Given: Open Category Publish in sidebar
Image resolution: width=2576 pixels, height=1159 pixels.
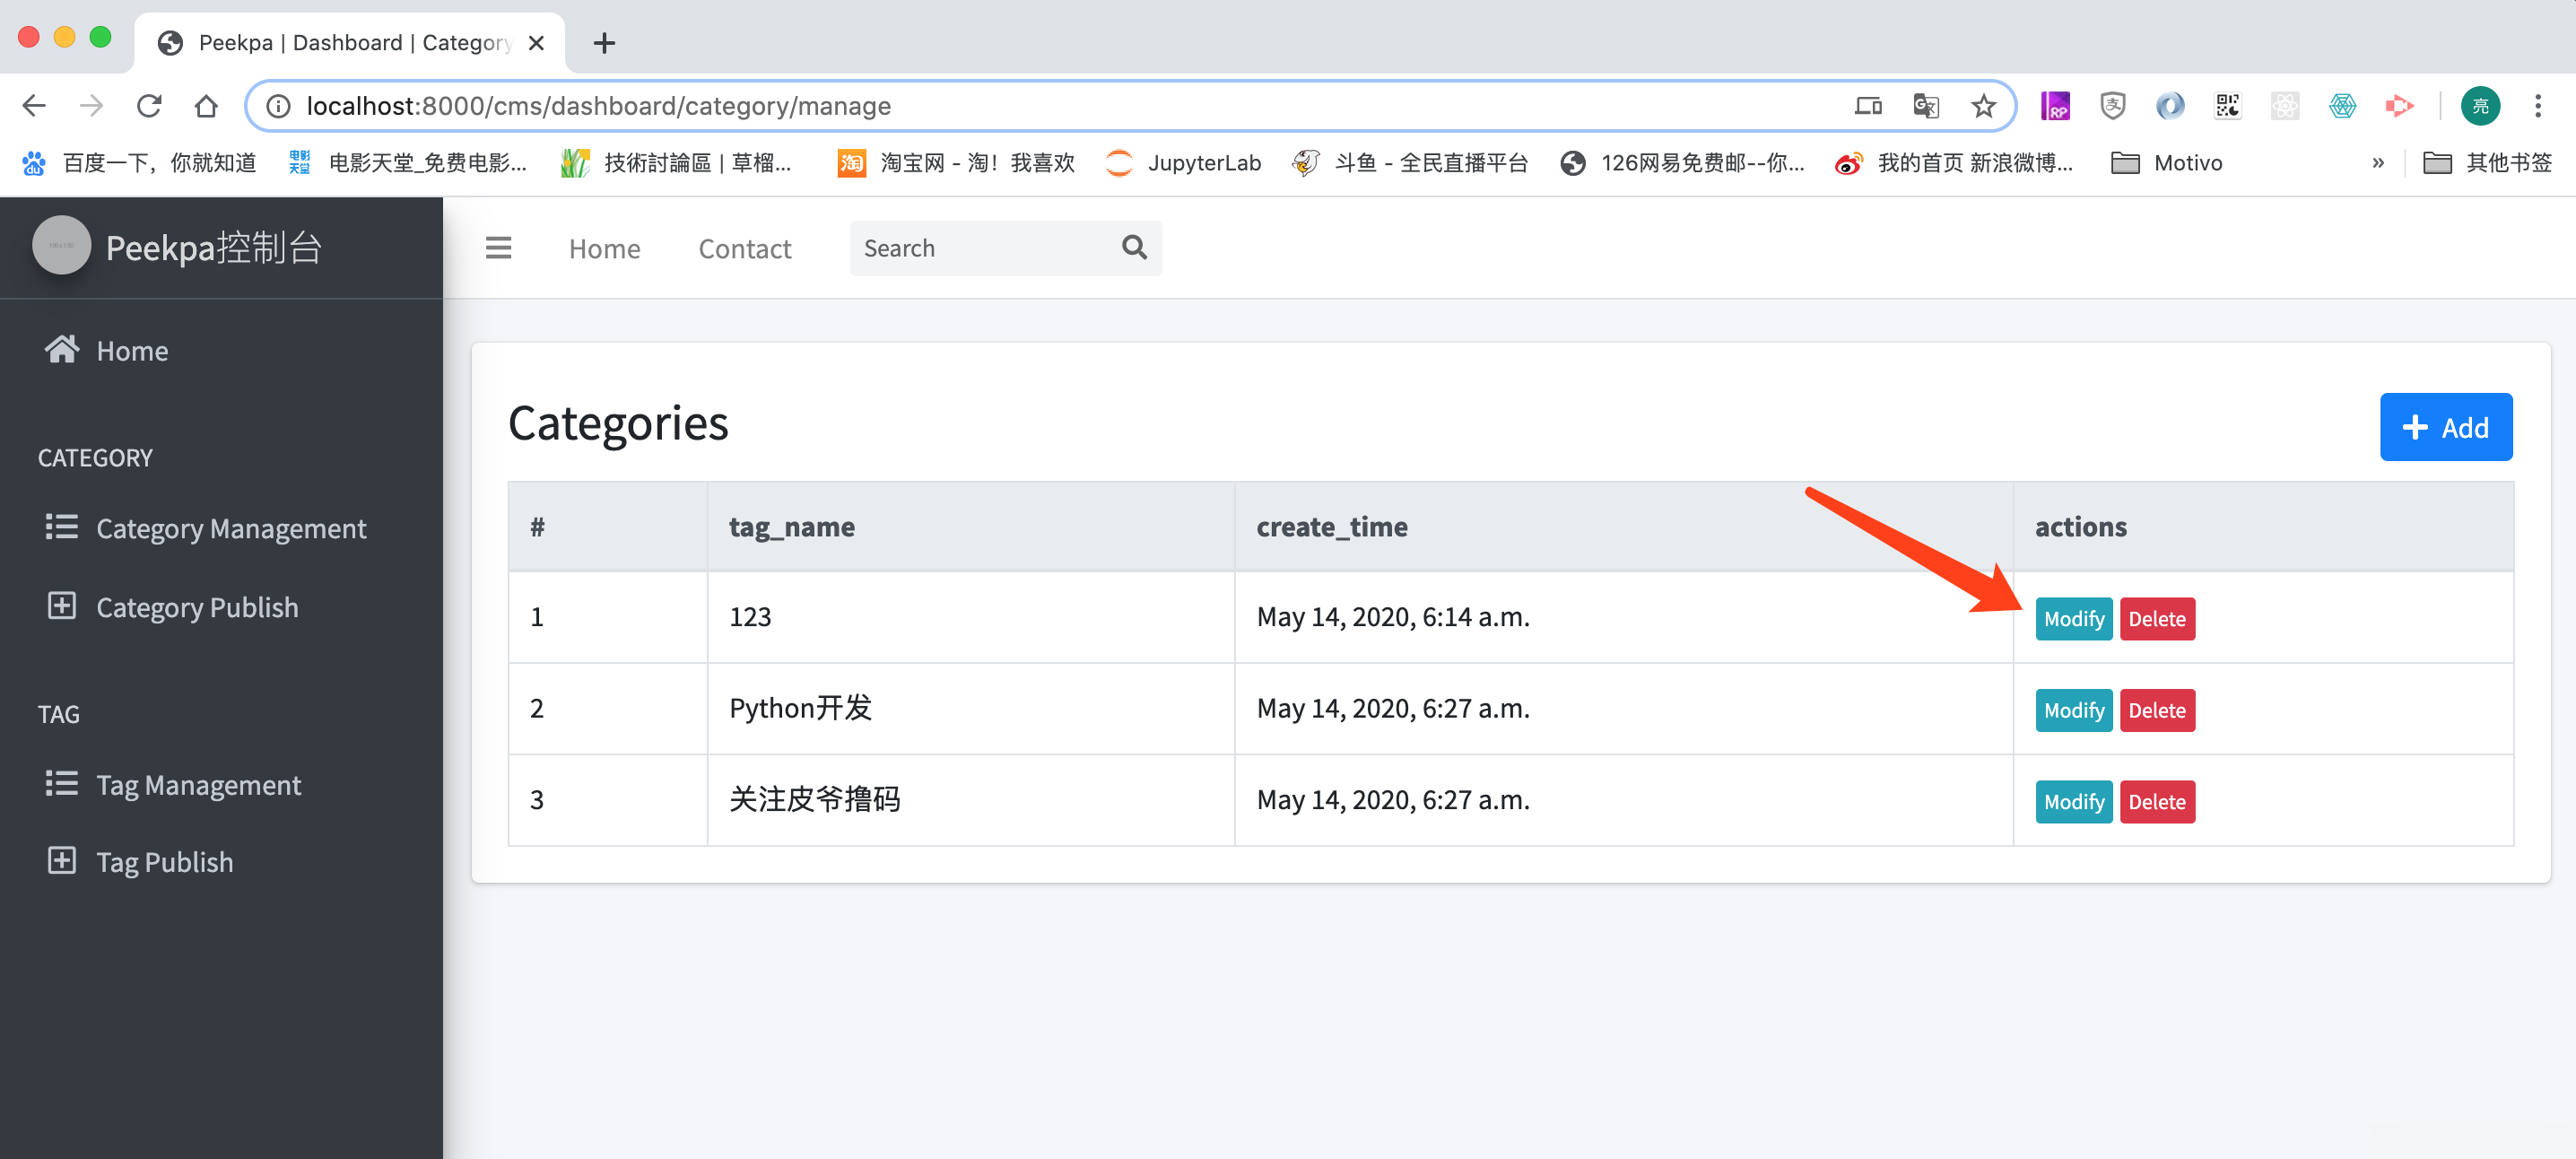Looking at the screenshot, I should 197,607.
